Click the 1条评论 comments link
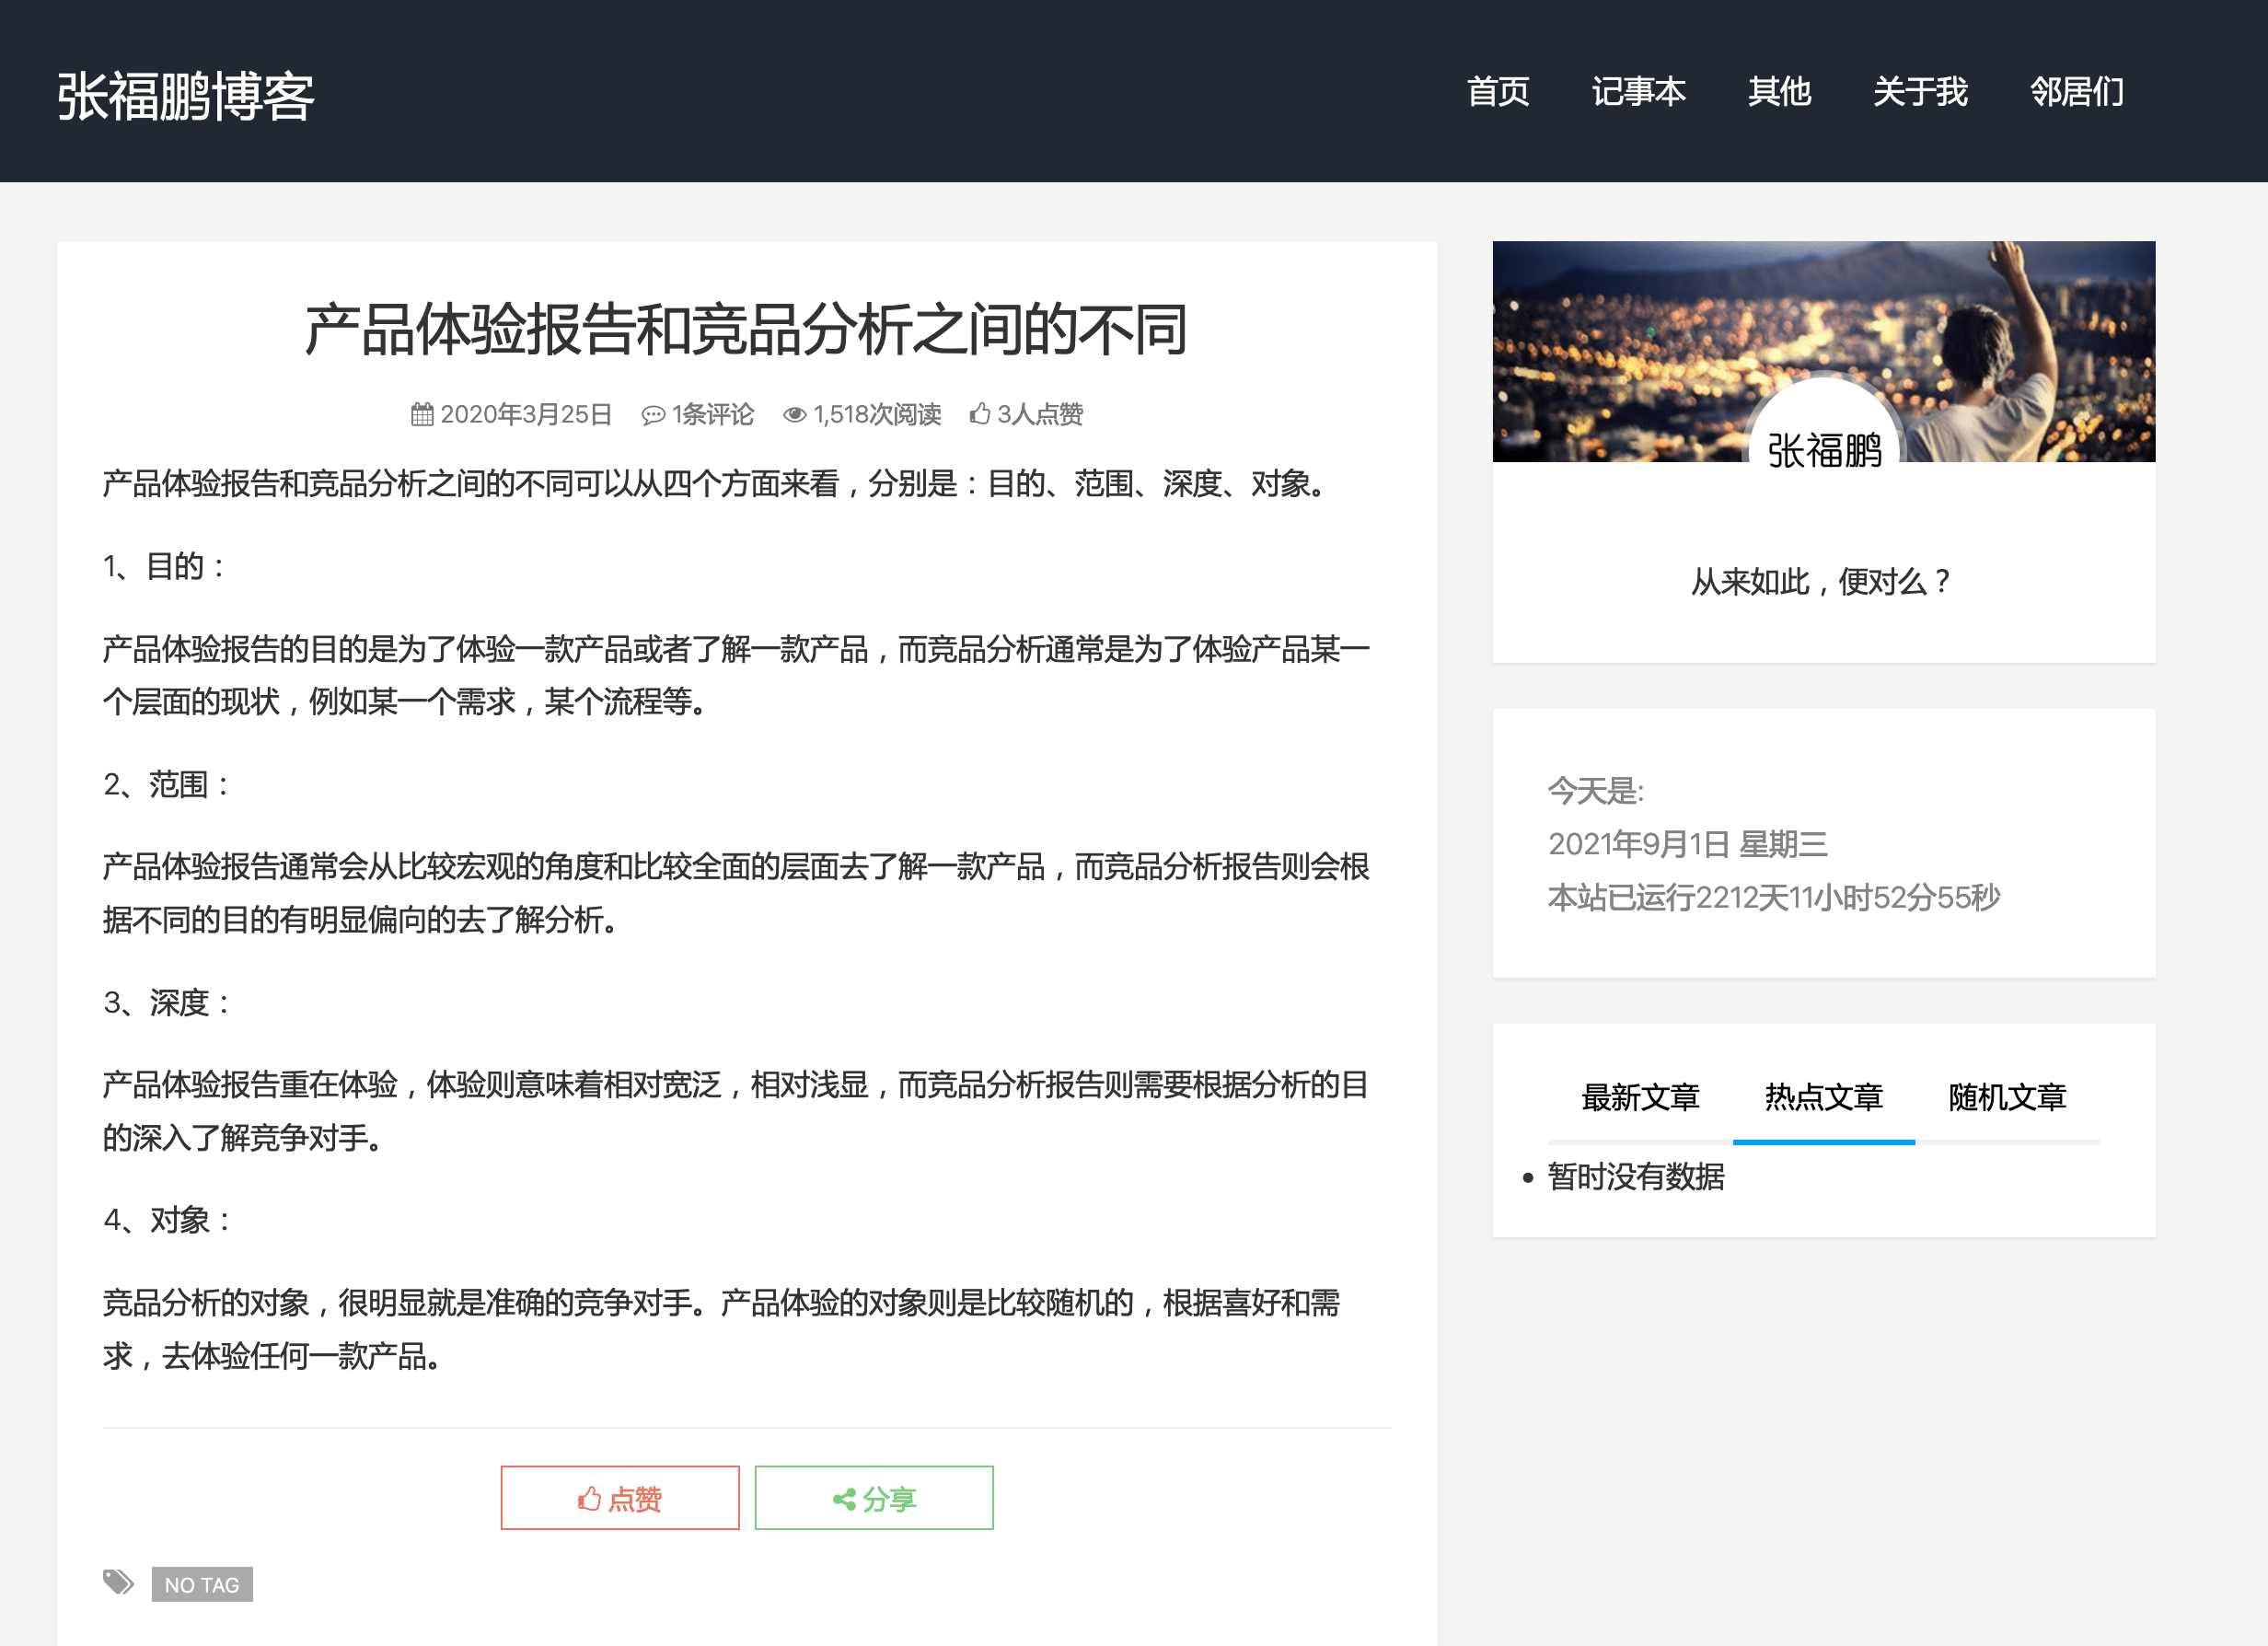Image resolution: width=2268 pixels, height=1646 pixels. [x=712, y=414]
